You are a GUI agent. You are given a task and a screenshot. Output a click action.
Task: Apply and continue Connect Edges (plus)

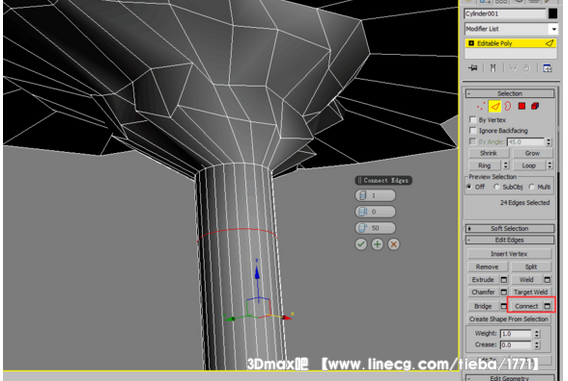[x=377, y=244]
